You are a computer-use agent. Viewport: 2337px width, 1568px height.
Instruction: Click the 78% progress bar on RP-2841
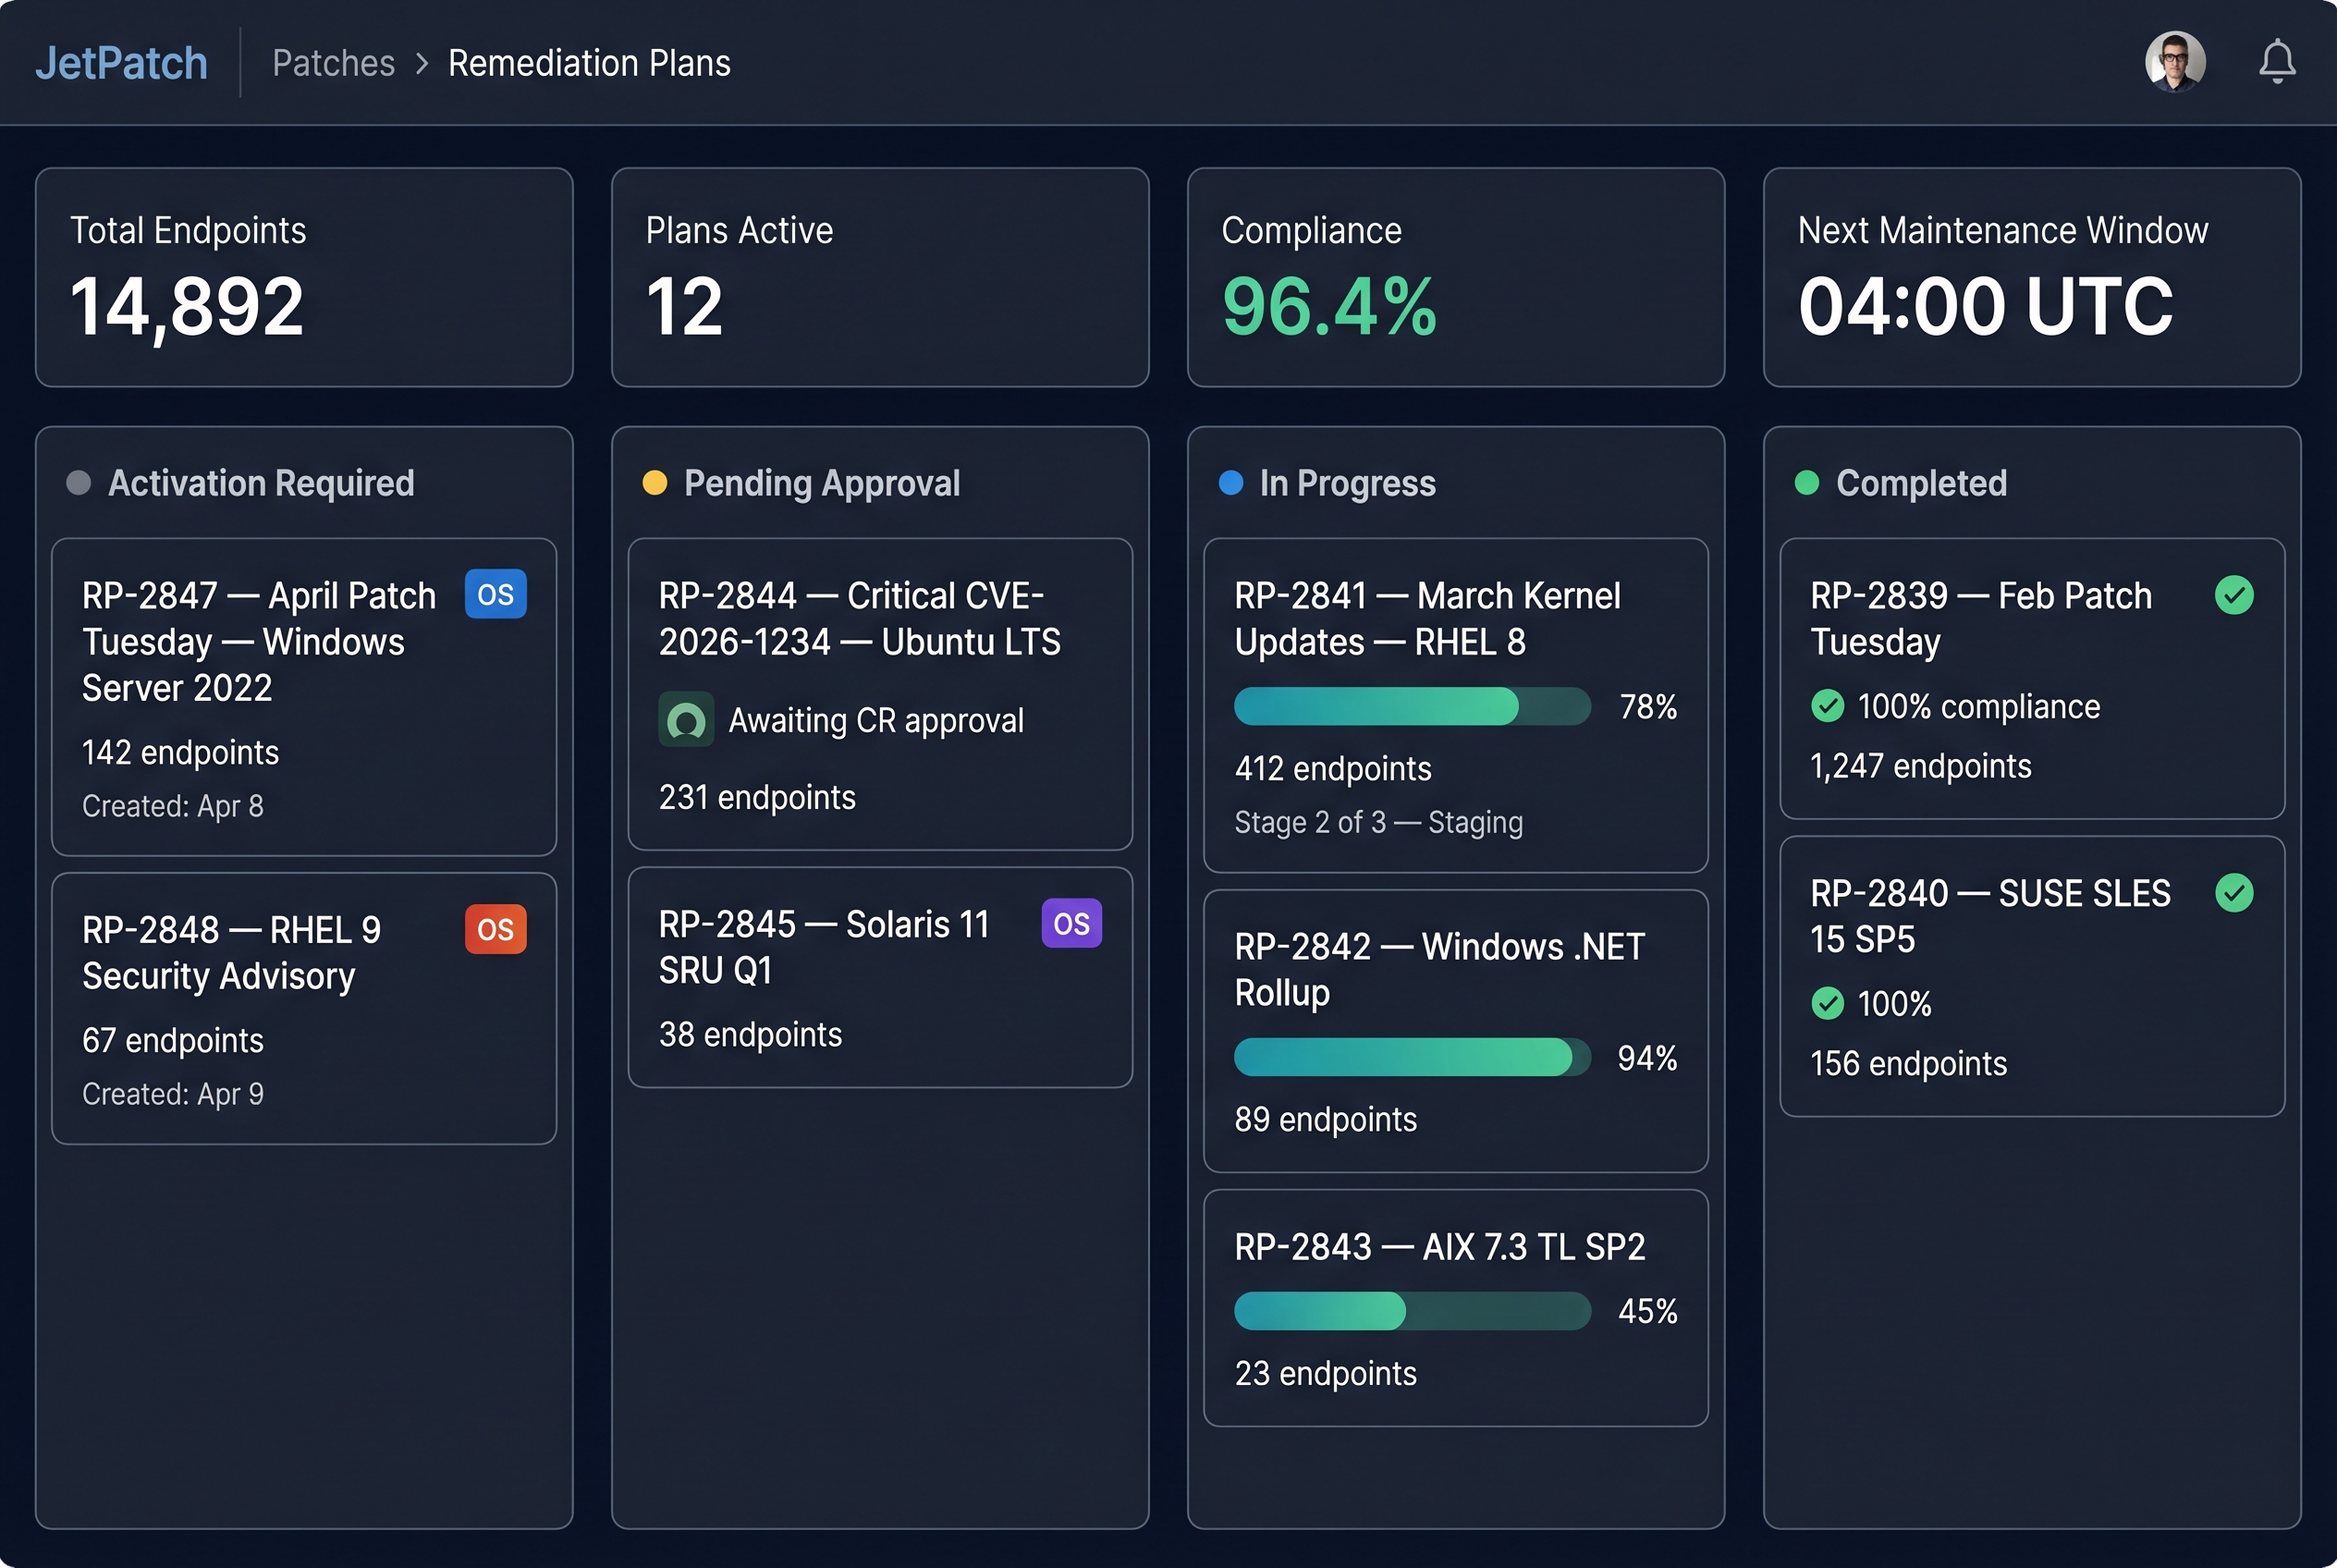click(x=1411, y=707)
